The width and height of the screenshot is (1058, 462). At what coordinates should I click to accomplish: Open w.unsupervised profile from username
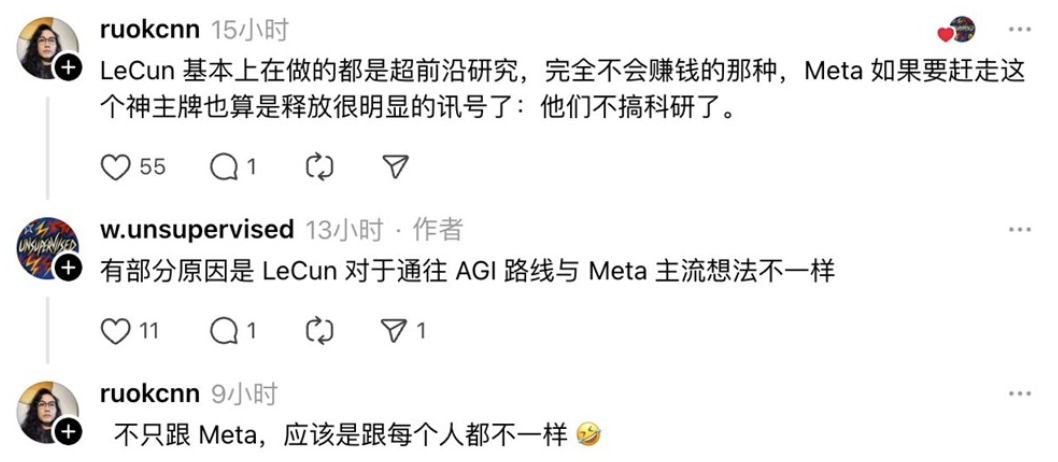[197, 230]
